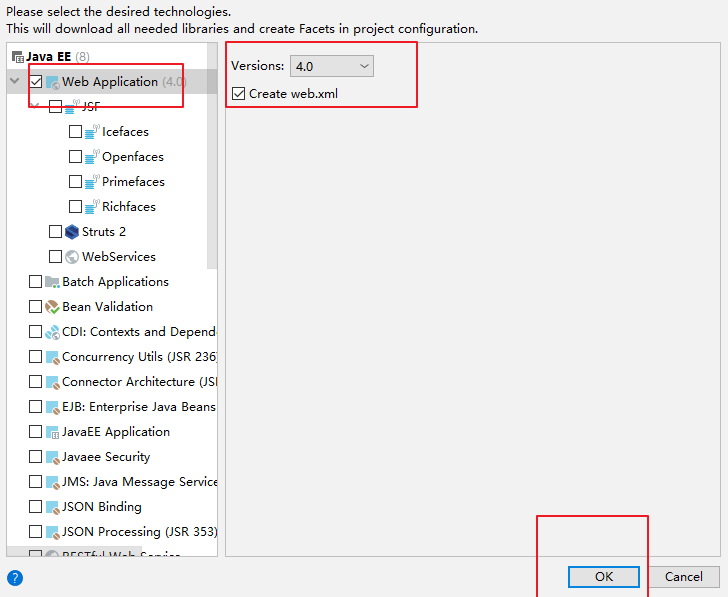Enable the Struts 2 checkbox
Image resolution: width=728 pixels, height=597 pixels.
(x=55, y=232)
